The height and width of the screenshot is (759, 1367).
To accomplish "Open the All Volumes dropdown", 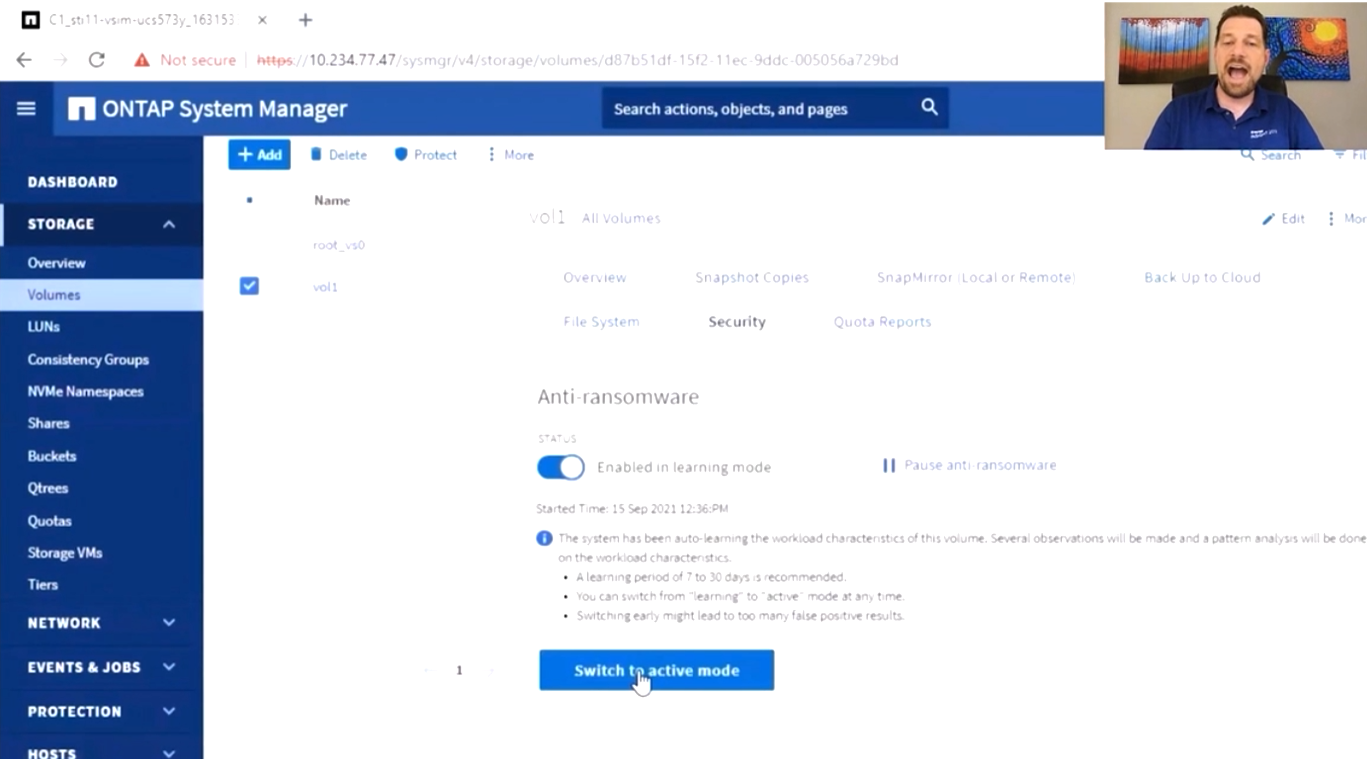I will (621, 218).
